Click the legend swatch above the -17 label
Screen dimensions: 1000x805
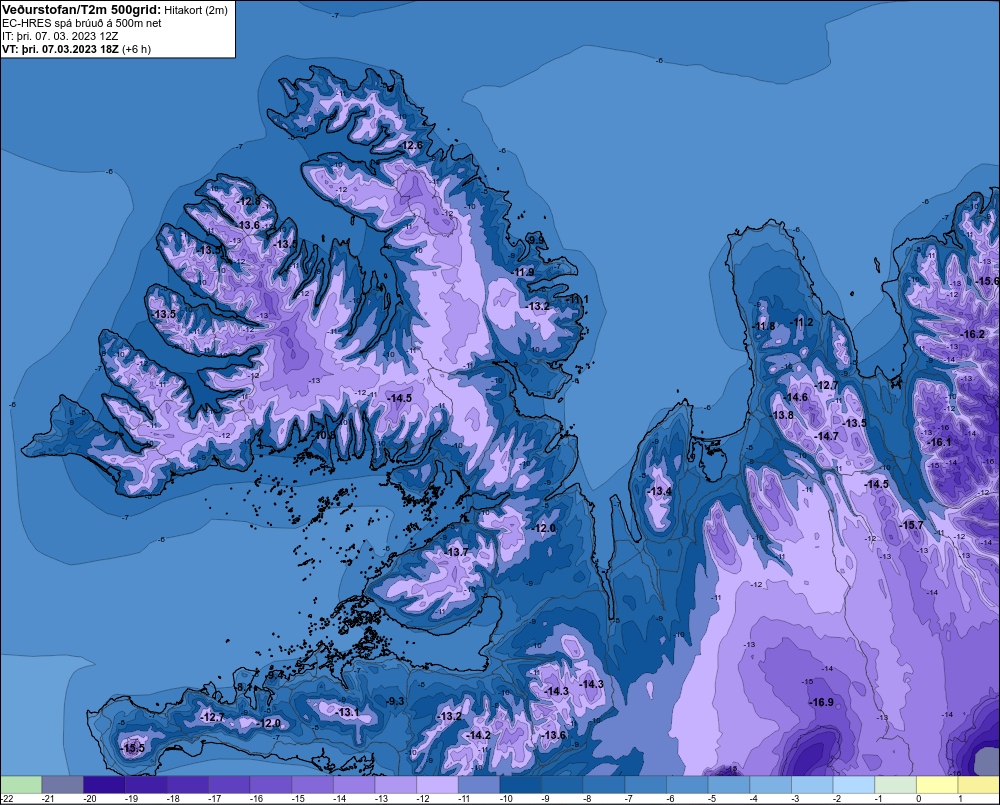click(x=229, y=785)
